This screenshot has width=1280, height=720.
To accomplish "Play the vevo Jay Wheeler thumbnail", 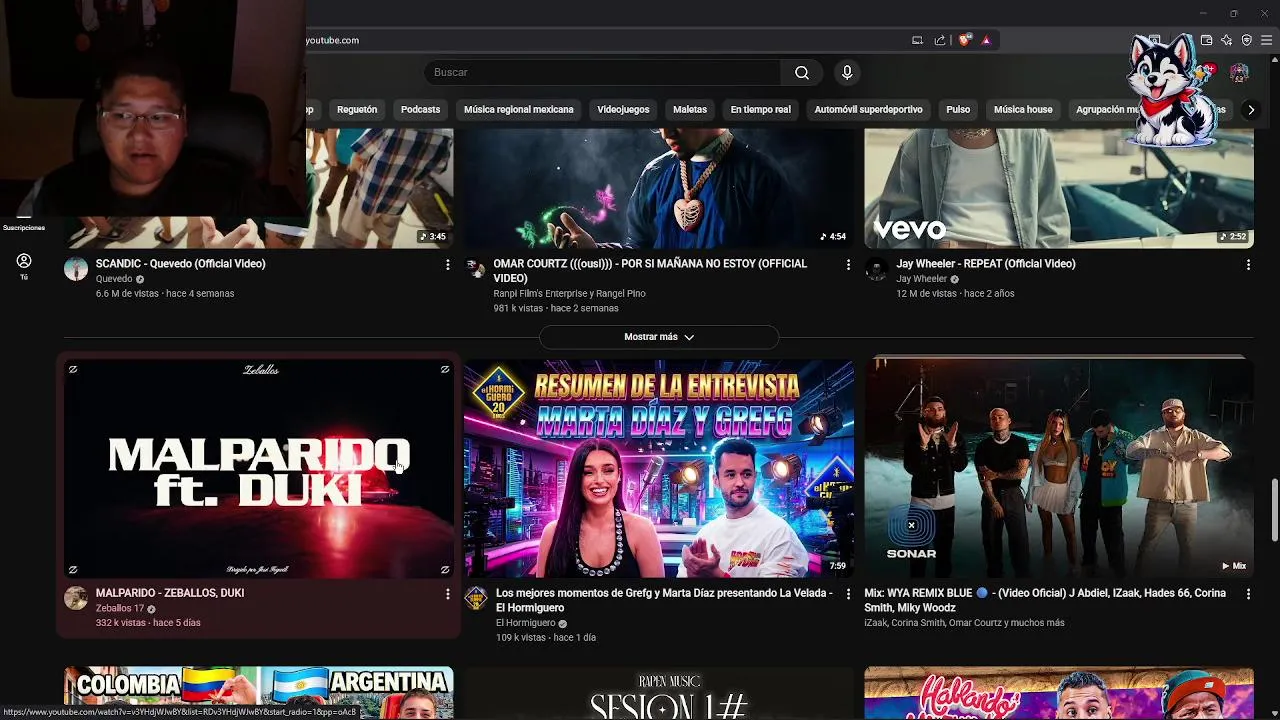I will coord(1059,188).
